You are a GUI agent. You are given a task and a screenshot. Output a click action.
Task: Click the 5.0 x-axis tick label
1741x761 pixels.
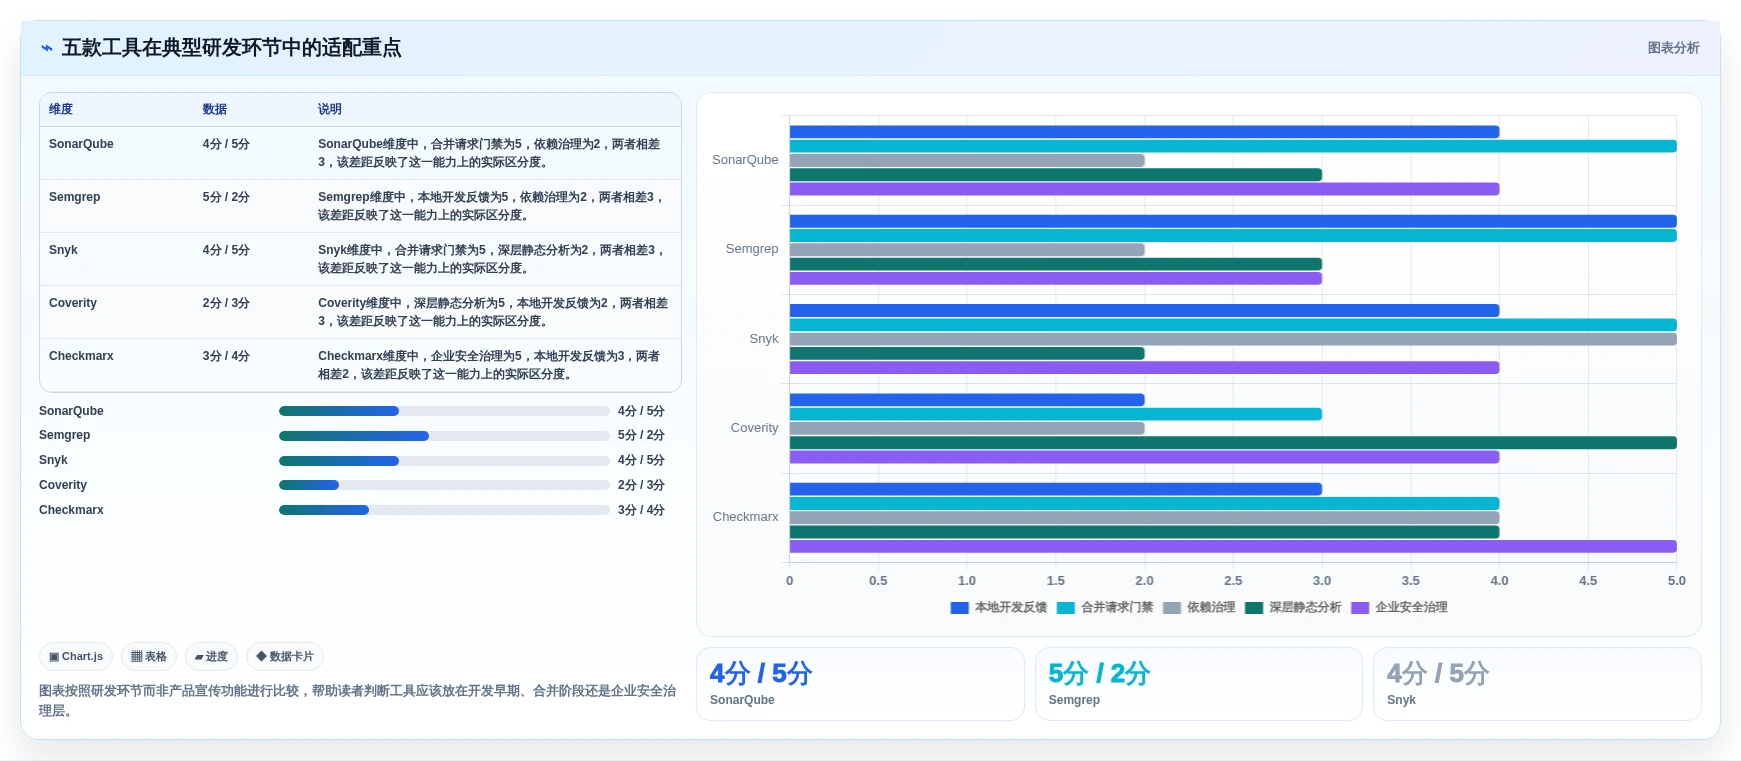tap(1676, 581)
